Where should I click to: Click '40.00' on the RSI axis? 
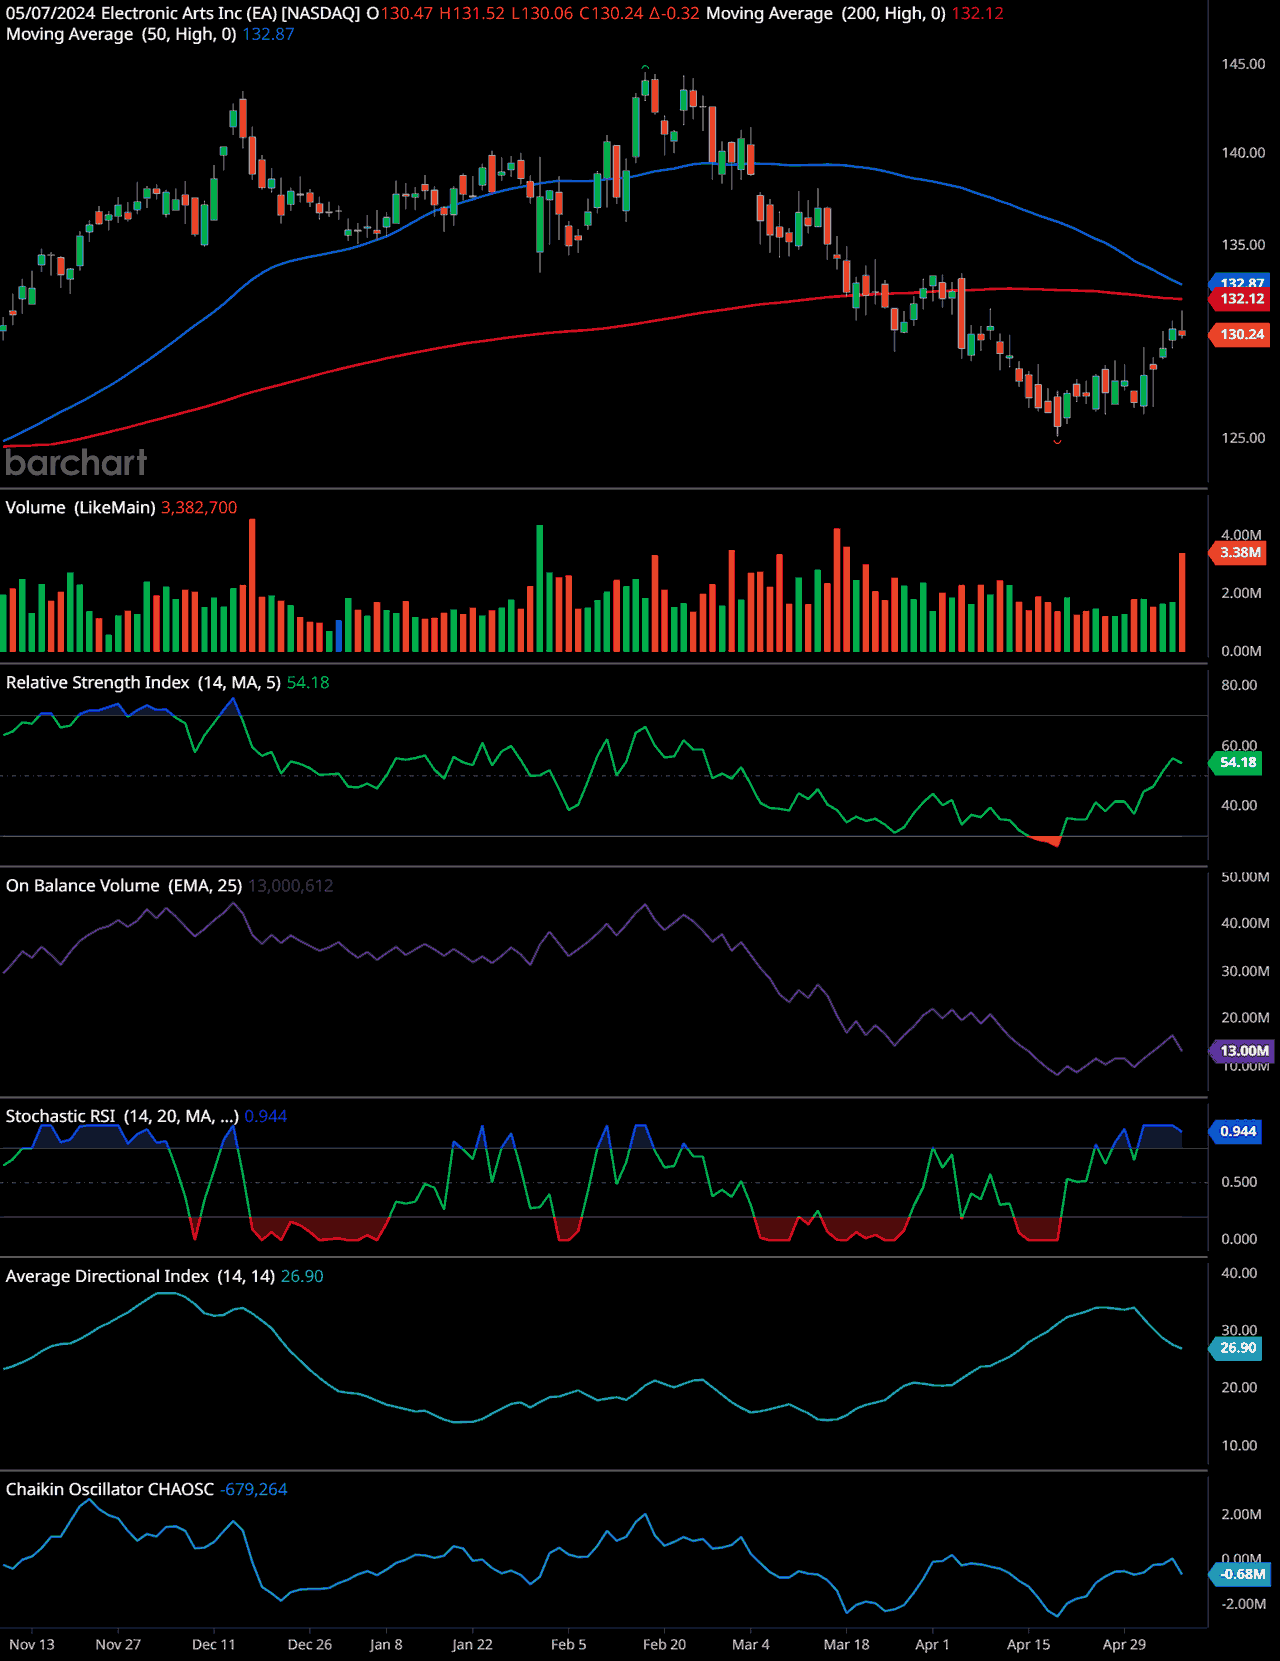click(x=1239, y=805)
